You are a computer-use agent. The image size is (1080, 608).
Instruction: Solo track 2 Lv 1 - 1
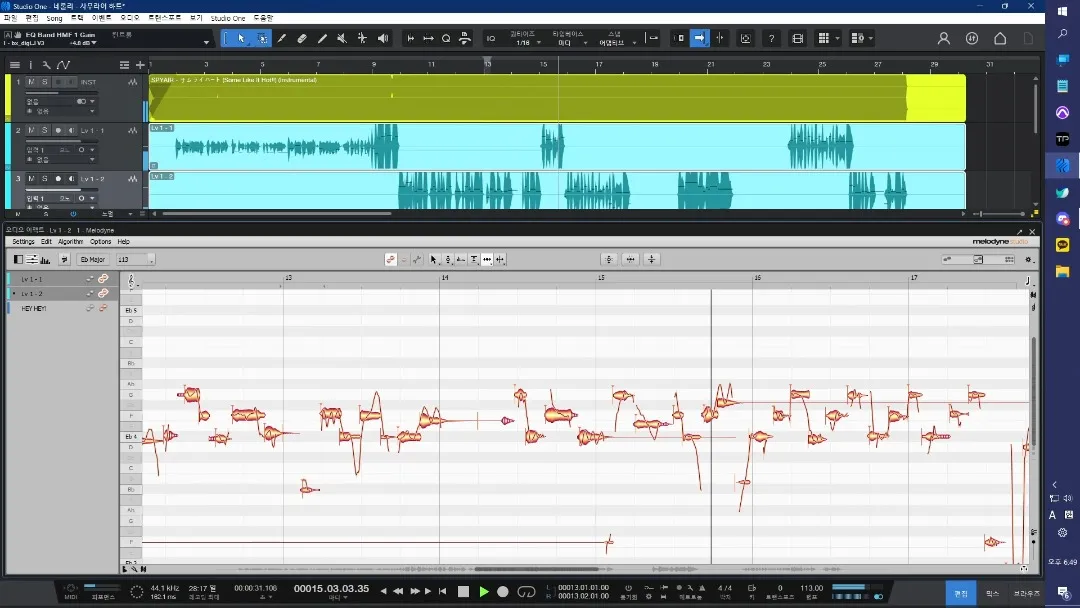point(45,130)
